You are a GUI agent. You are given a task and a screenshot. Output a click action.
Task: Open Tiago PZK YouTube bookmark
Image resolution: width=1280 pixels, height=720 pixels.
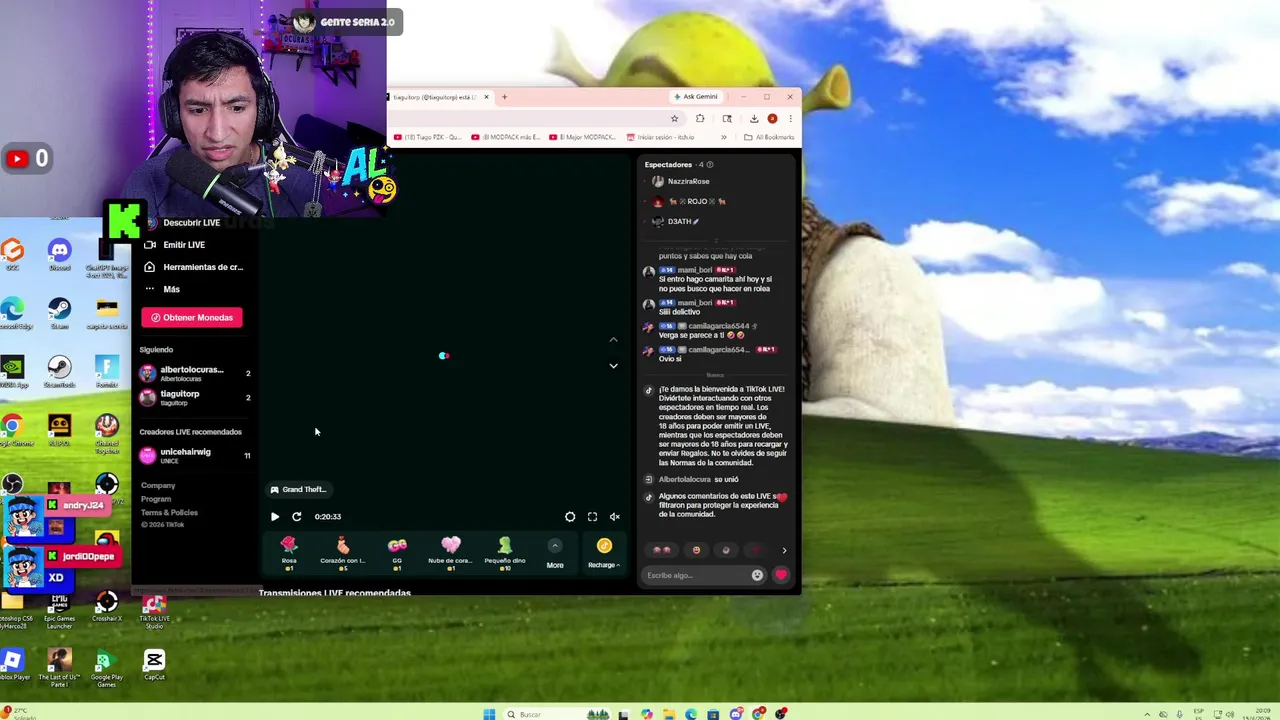pyautogui.click(x=427, y=137)
